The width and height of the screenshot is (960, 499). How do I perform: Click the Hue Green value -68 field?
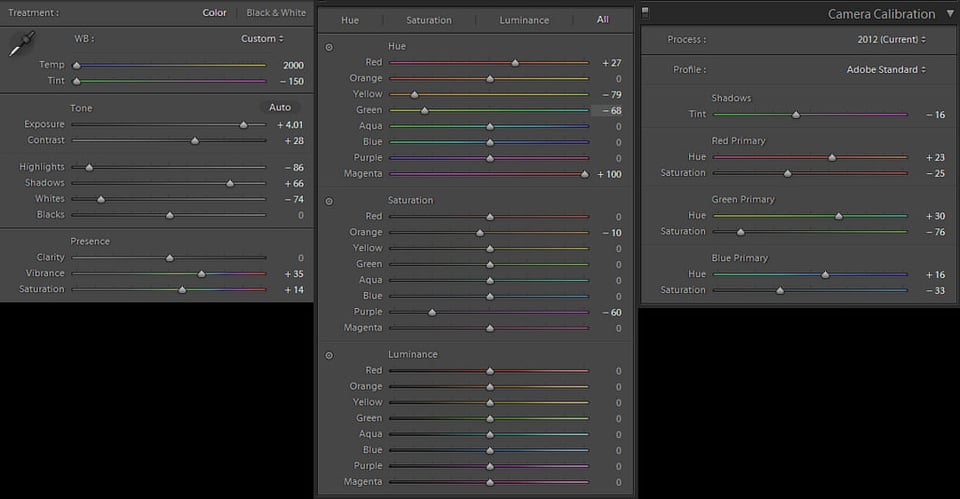[607, 111]
